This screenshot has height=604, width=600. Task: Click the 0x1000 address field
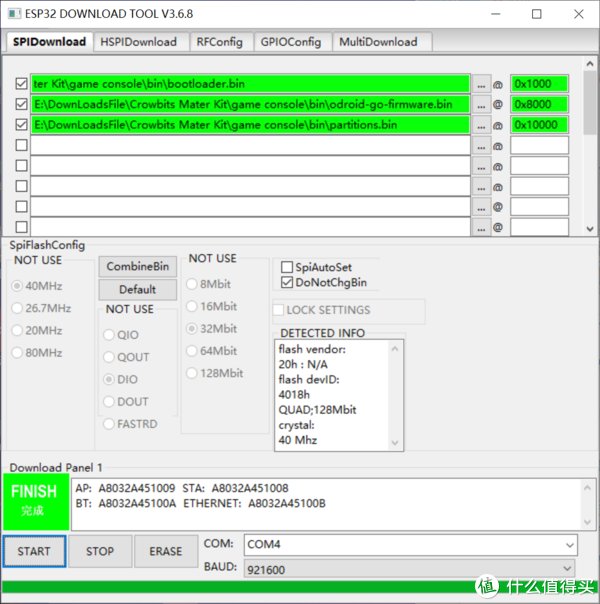[539, 84]
